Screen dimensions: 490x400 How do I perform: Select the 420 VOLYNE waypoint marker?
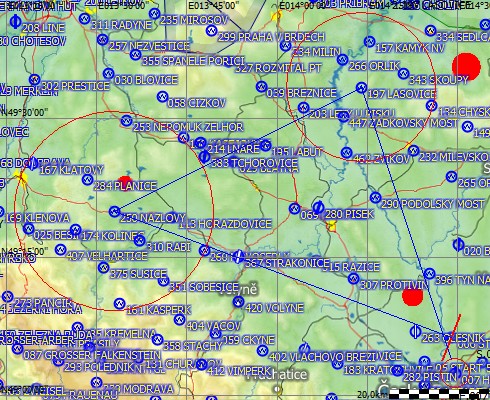pyautogui.click(x=238, y=302)
